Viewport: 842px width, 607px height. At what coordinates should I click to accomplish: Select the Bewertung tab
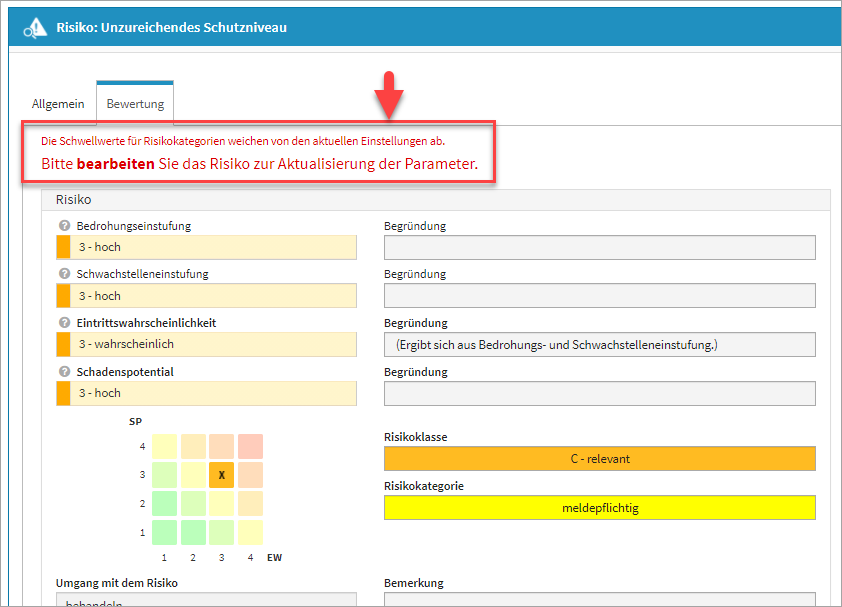click(135, 105)
